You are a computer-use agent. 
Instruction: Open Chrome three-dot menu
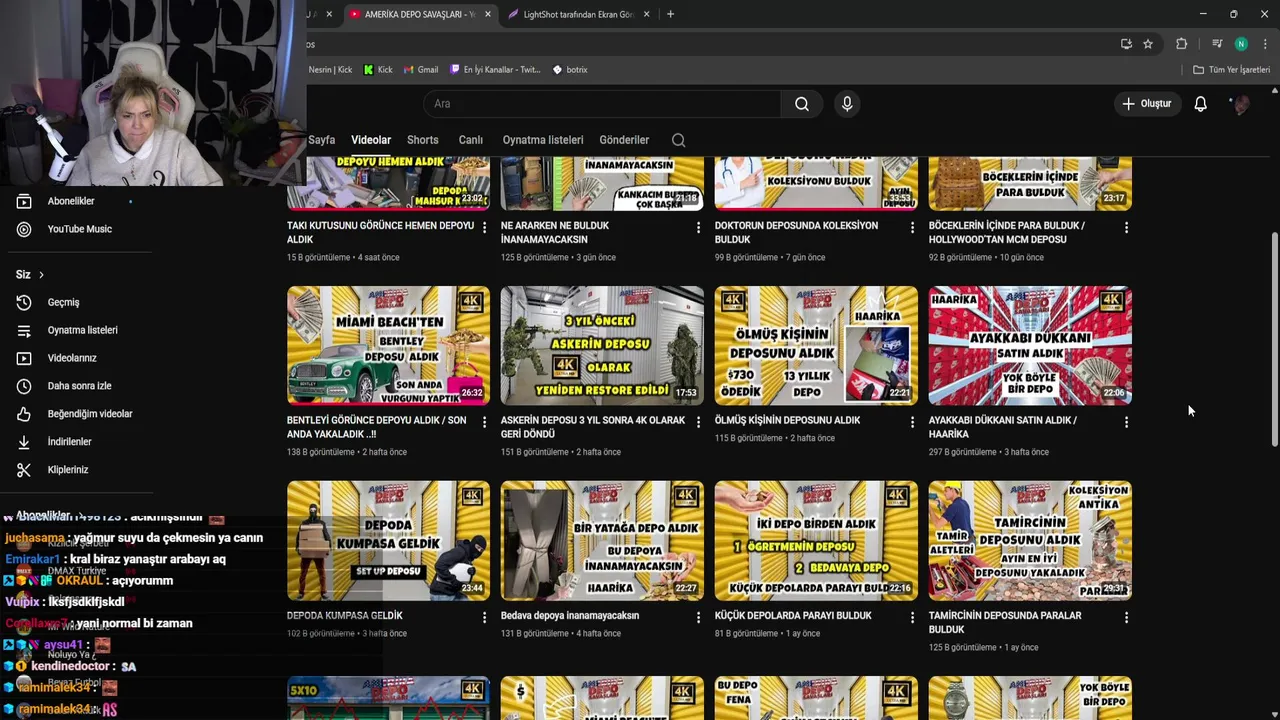[1265, 44]
